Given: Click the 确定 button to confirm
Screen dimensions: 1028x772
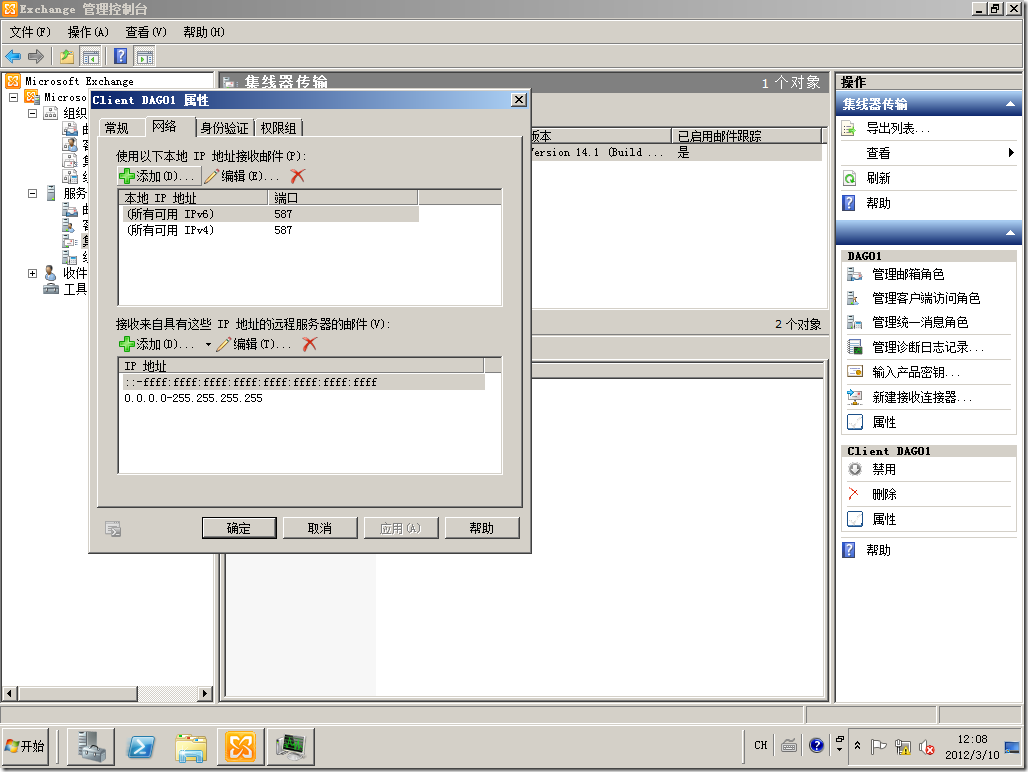Looking at the screenshot, I should (239, 528).
